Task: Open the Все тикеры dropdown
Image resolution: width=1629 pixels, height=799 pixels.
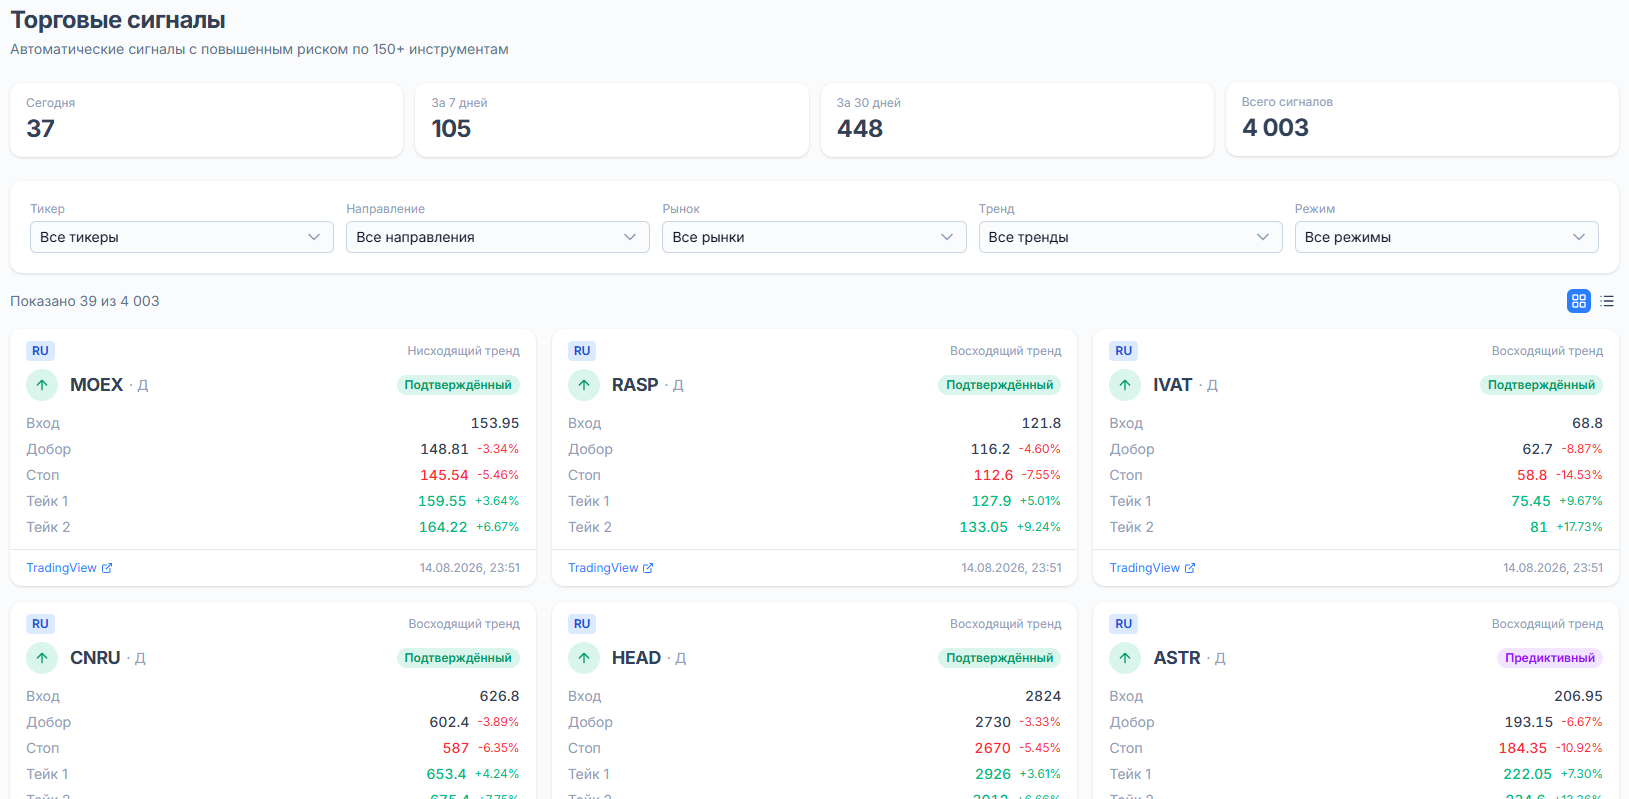Action: (x=182, y=237)
